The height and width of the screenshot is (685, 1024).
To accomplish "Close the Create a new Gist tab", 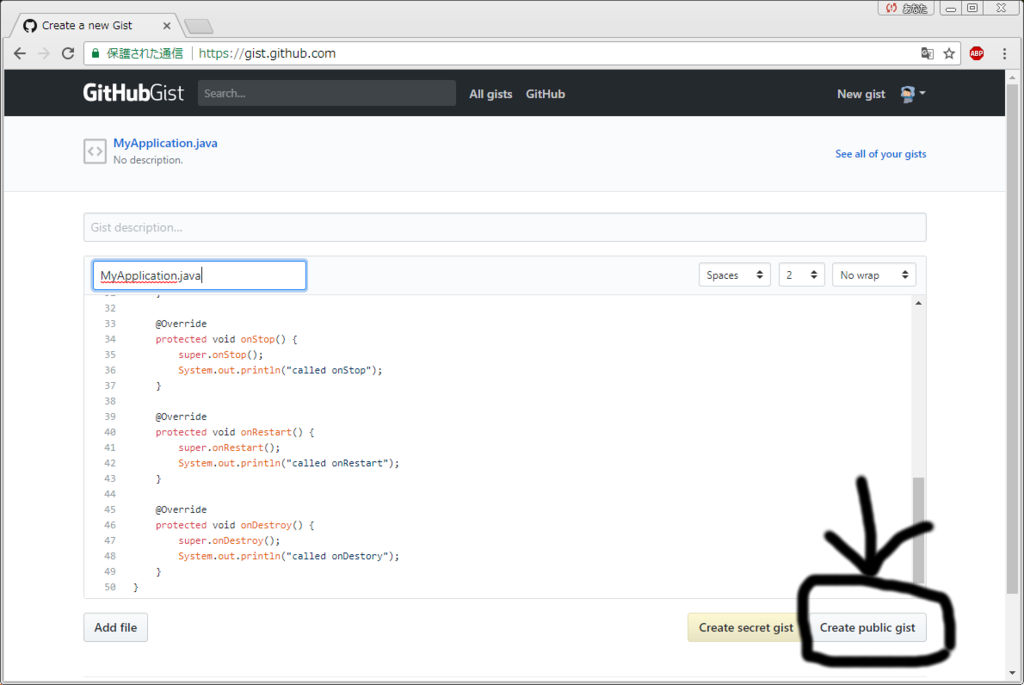I will (167, 25).
